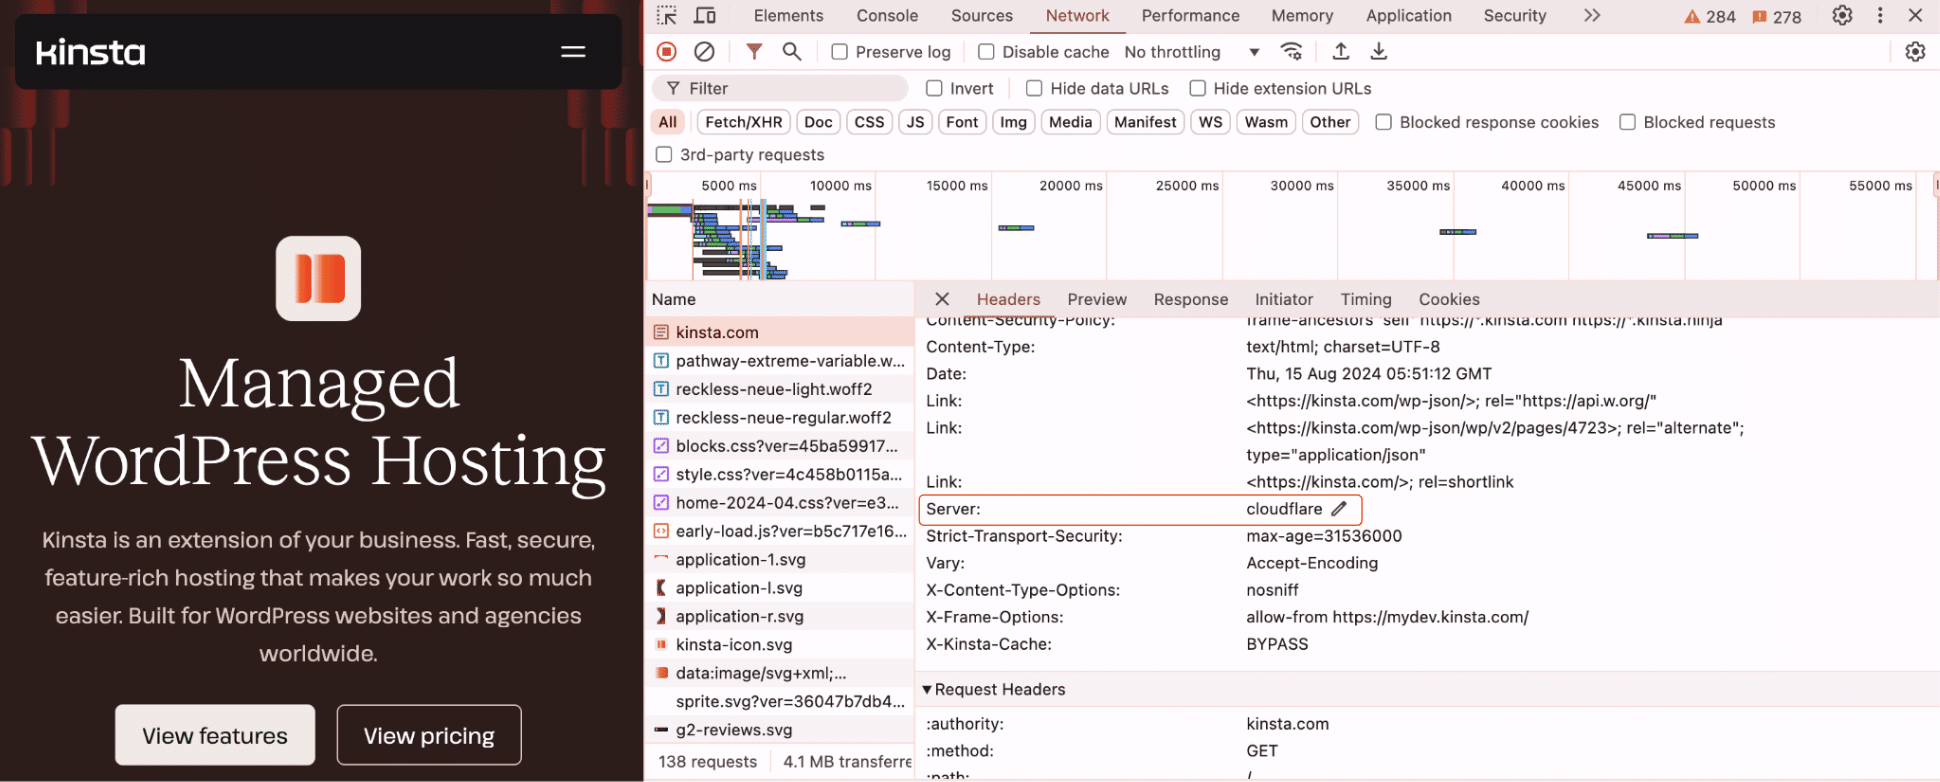The height and width of the screenshot is (782, 1940).
Task: Filter by Img requests
Action: click(x=1013, y=122)
